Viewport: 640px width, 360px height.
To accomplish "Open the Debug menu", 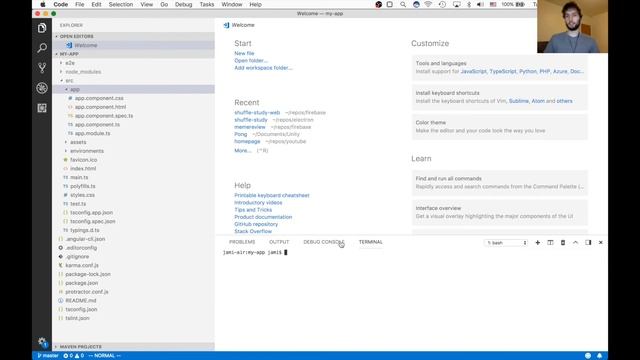I will [x=183, y=4].
